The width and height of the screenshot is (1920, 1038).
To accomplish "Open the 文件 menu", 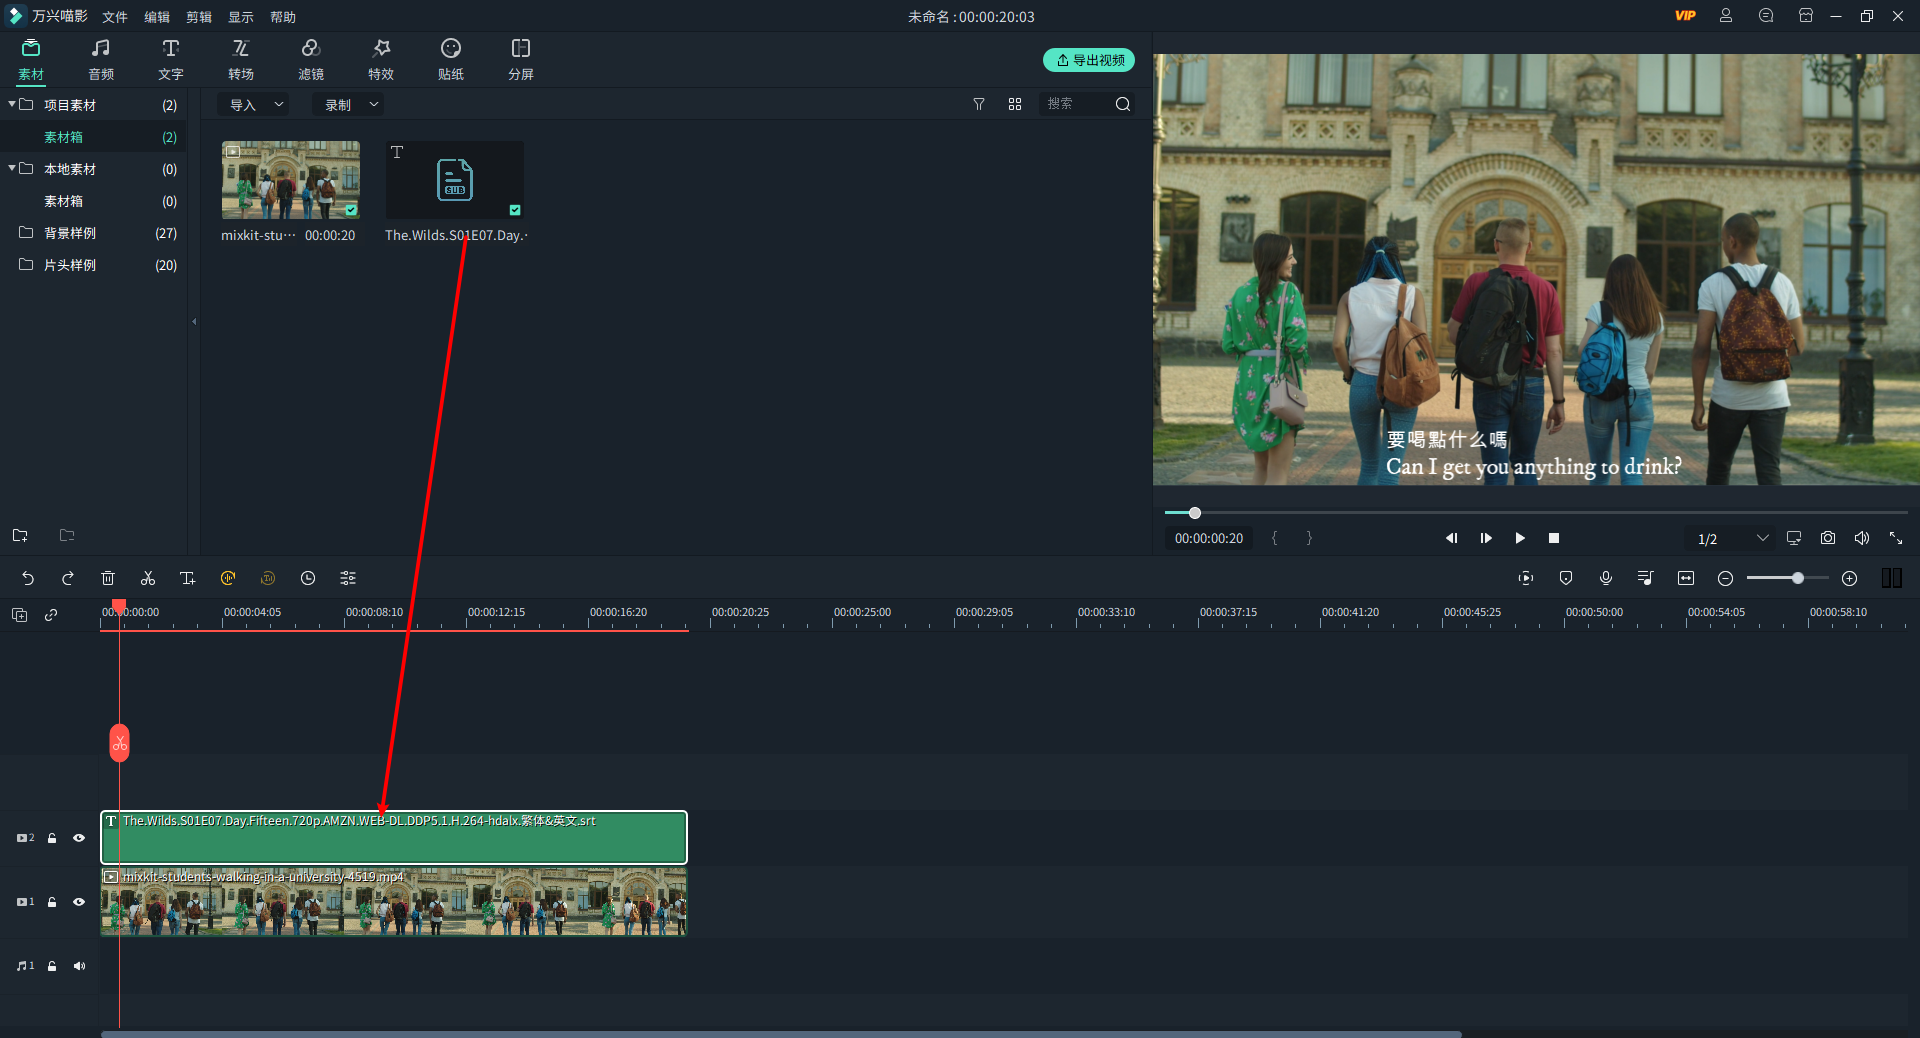I will [x=115, y=17].
